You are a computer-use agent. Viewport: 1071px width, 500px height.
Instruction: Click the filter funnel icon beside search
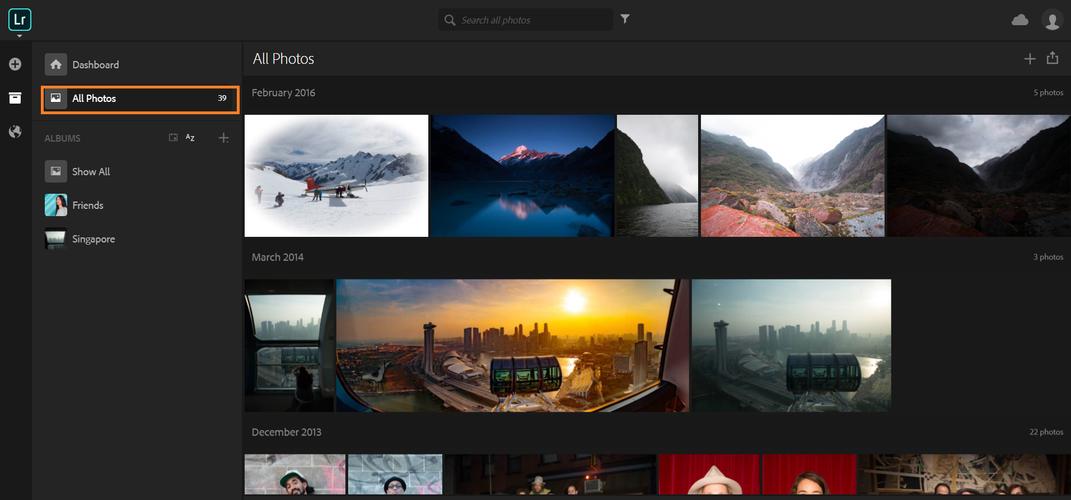[625, 19]
